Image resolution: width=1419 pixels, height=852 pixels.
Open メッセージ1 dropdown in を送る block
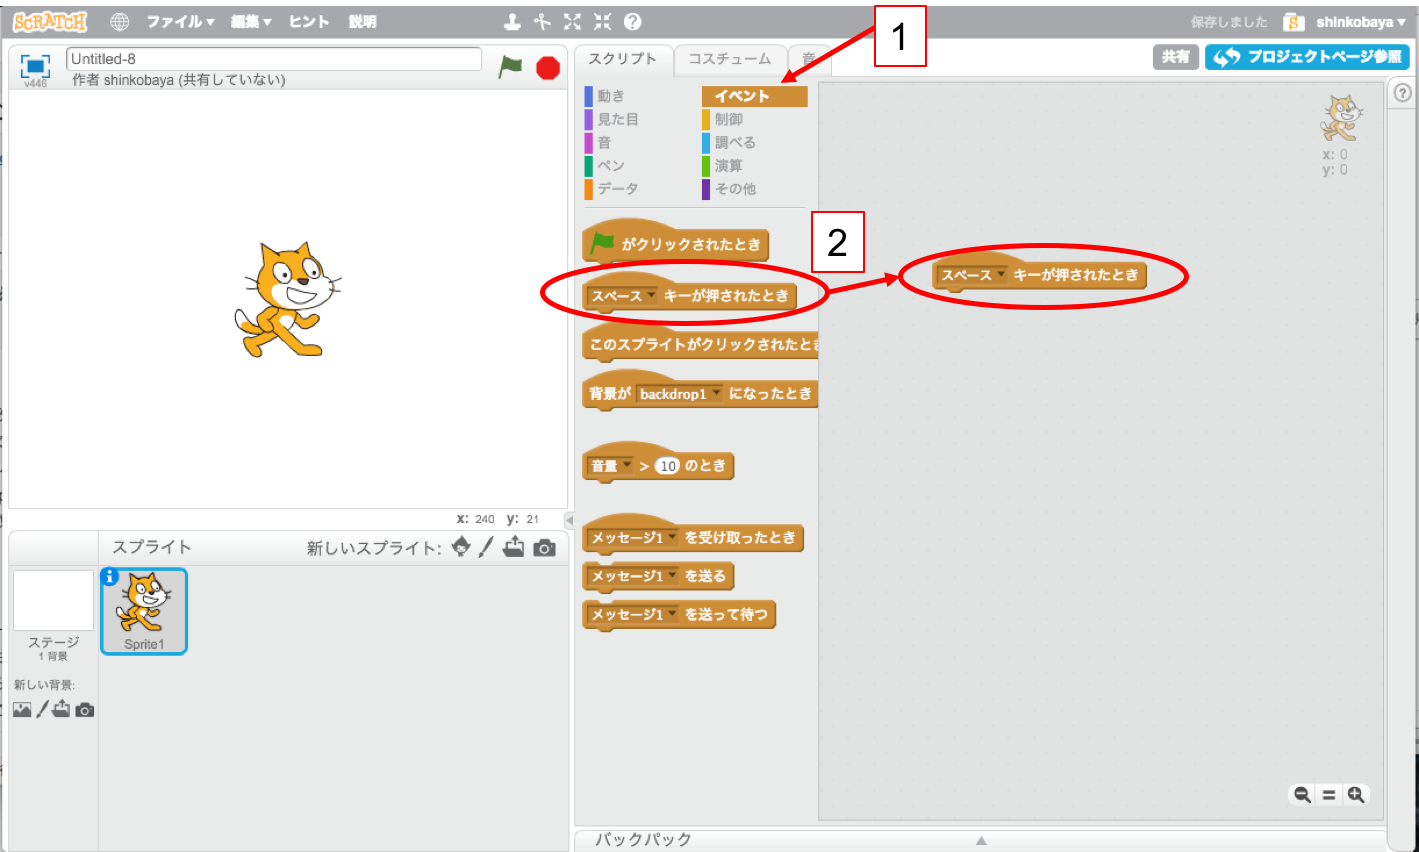tap(672, 576)
